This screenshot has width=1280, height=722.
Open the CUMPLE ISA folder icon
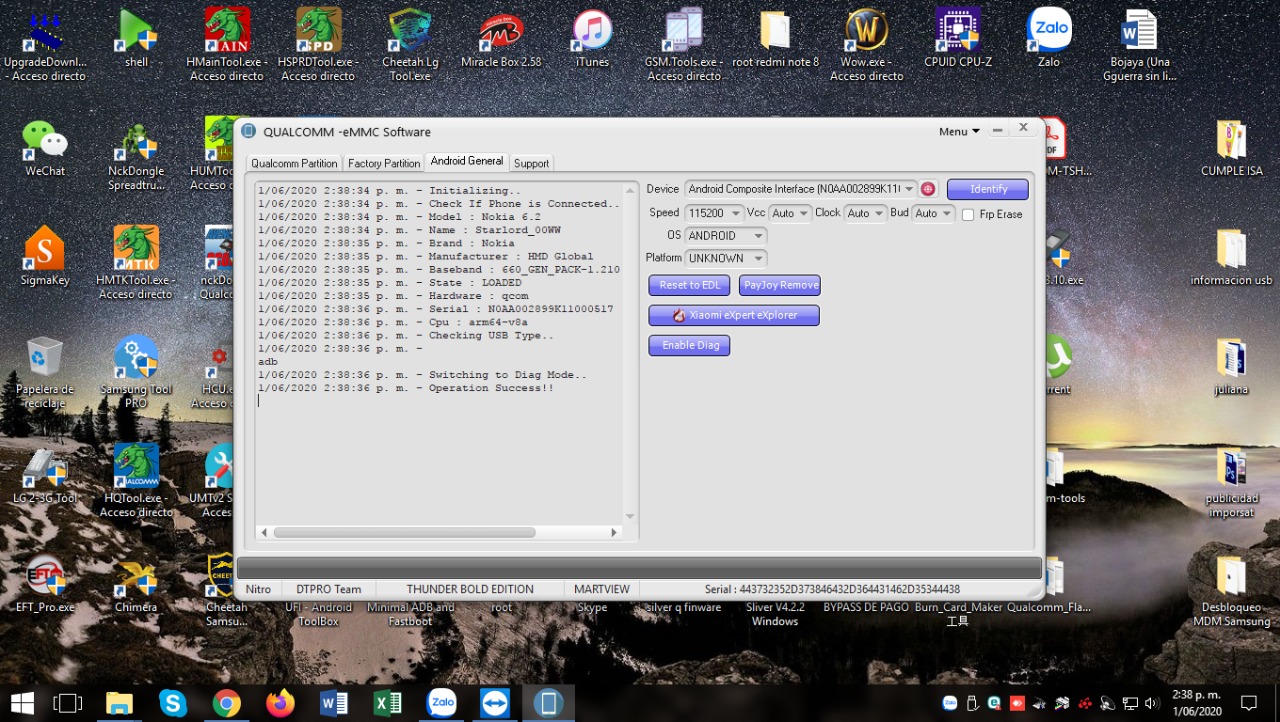click(x=1231, y=148)
